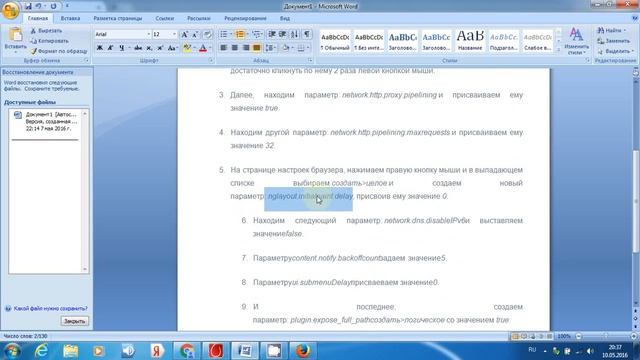Open the font color dropdown arrow

(210, 48)
